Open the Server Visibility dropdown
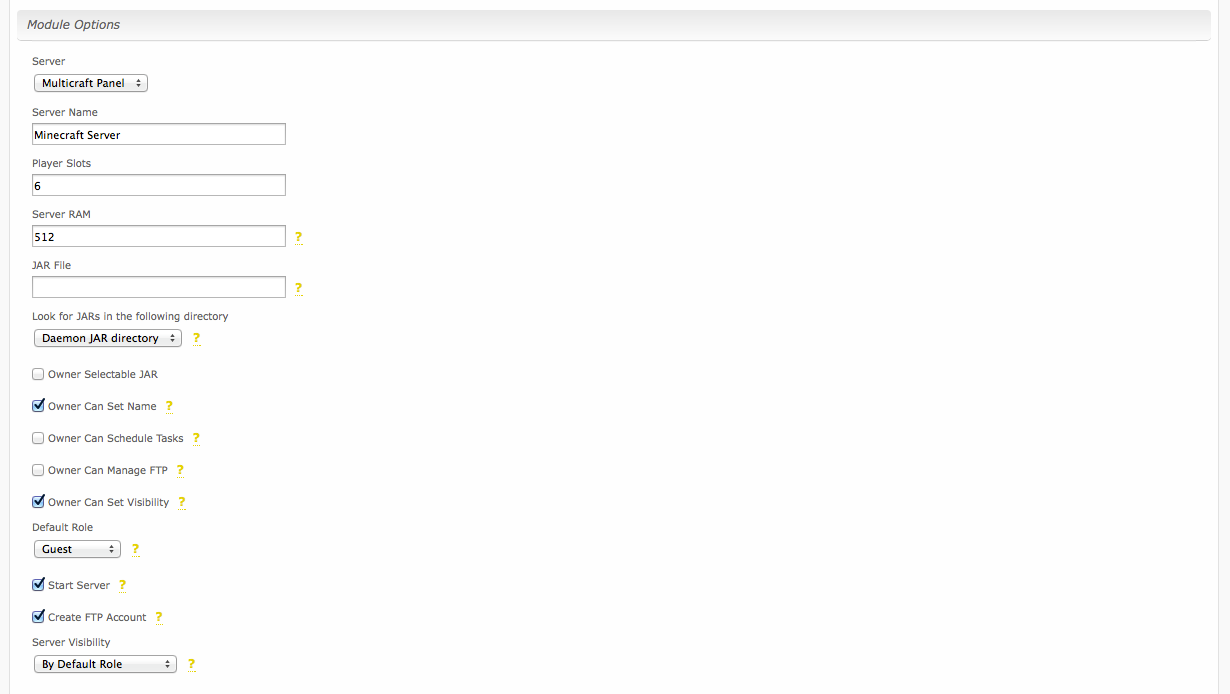Viewport: 1230px width, 694px height. click(x=105, y=665)
